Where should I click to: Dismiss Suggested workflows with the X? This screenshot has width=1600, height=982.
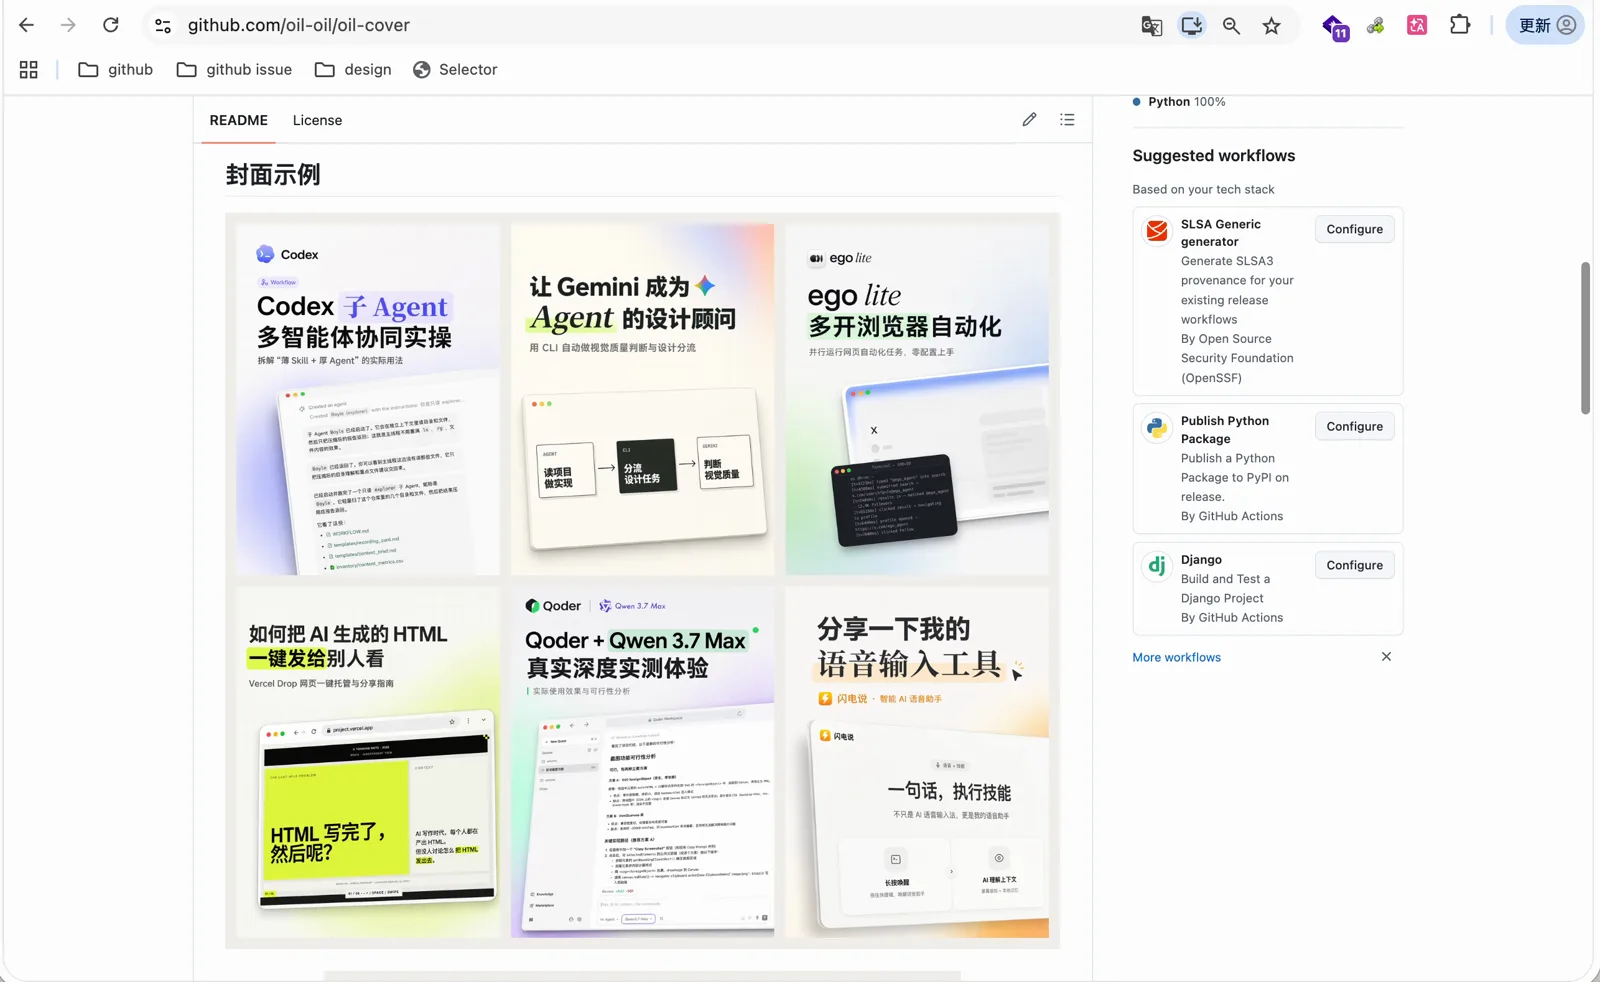1386,657
